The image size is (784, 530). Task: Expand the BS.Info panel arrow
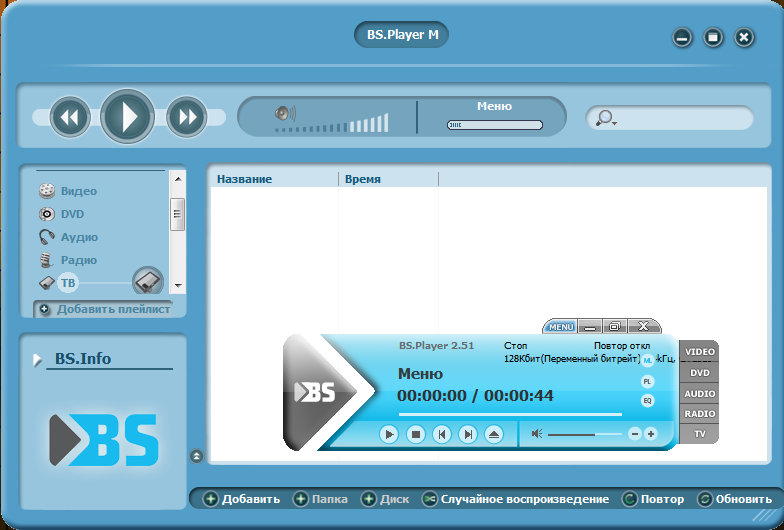coord(37,360)
